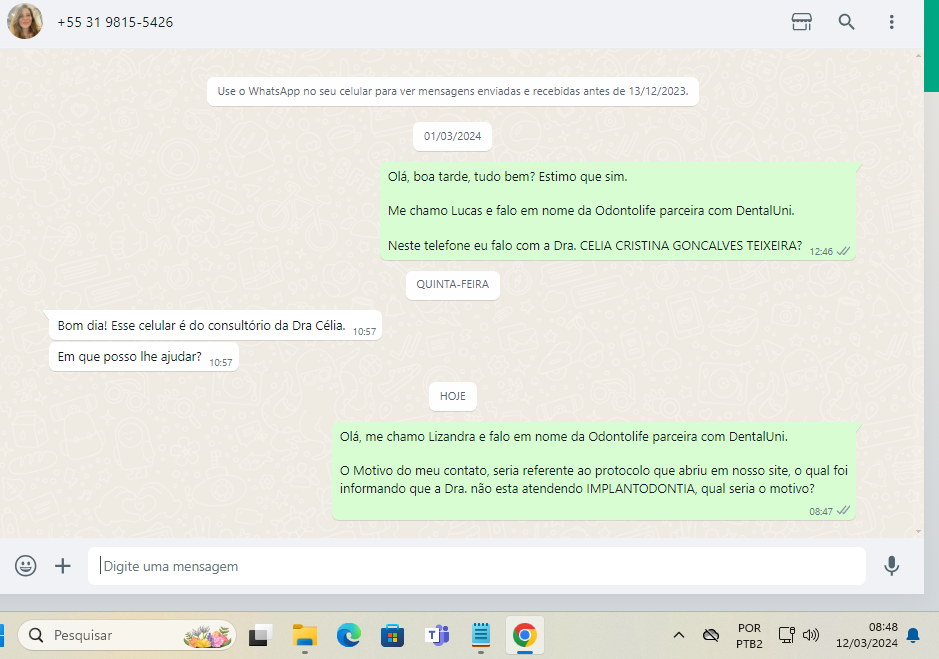The width and height of the screenshot is (939, 659).
Task: Click the Windows taskbar Pesquisar search box
Action: (127, 635)
